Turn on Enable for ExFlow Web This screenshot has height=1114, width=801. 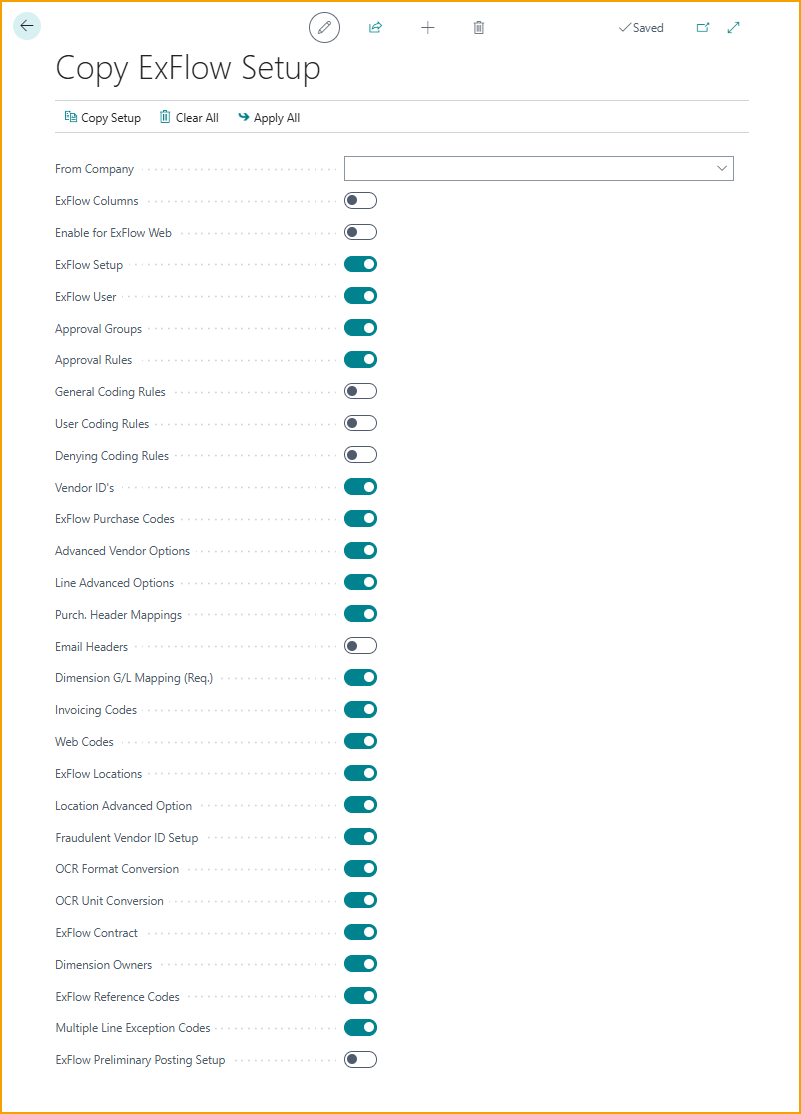click(360, 233)
